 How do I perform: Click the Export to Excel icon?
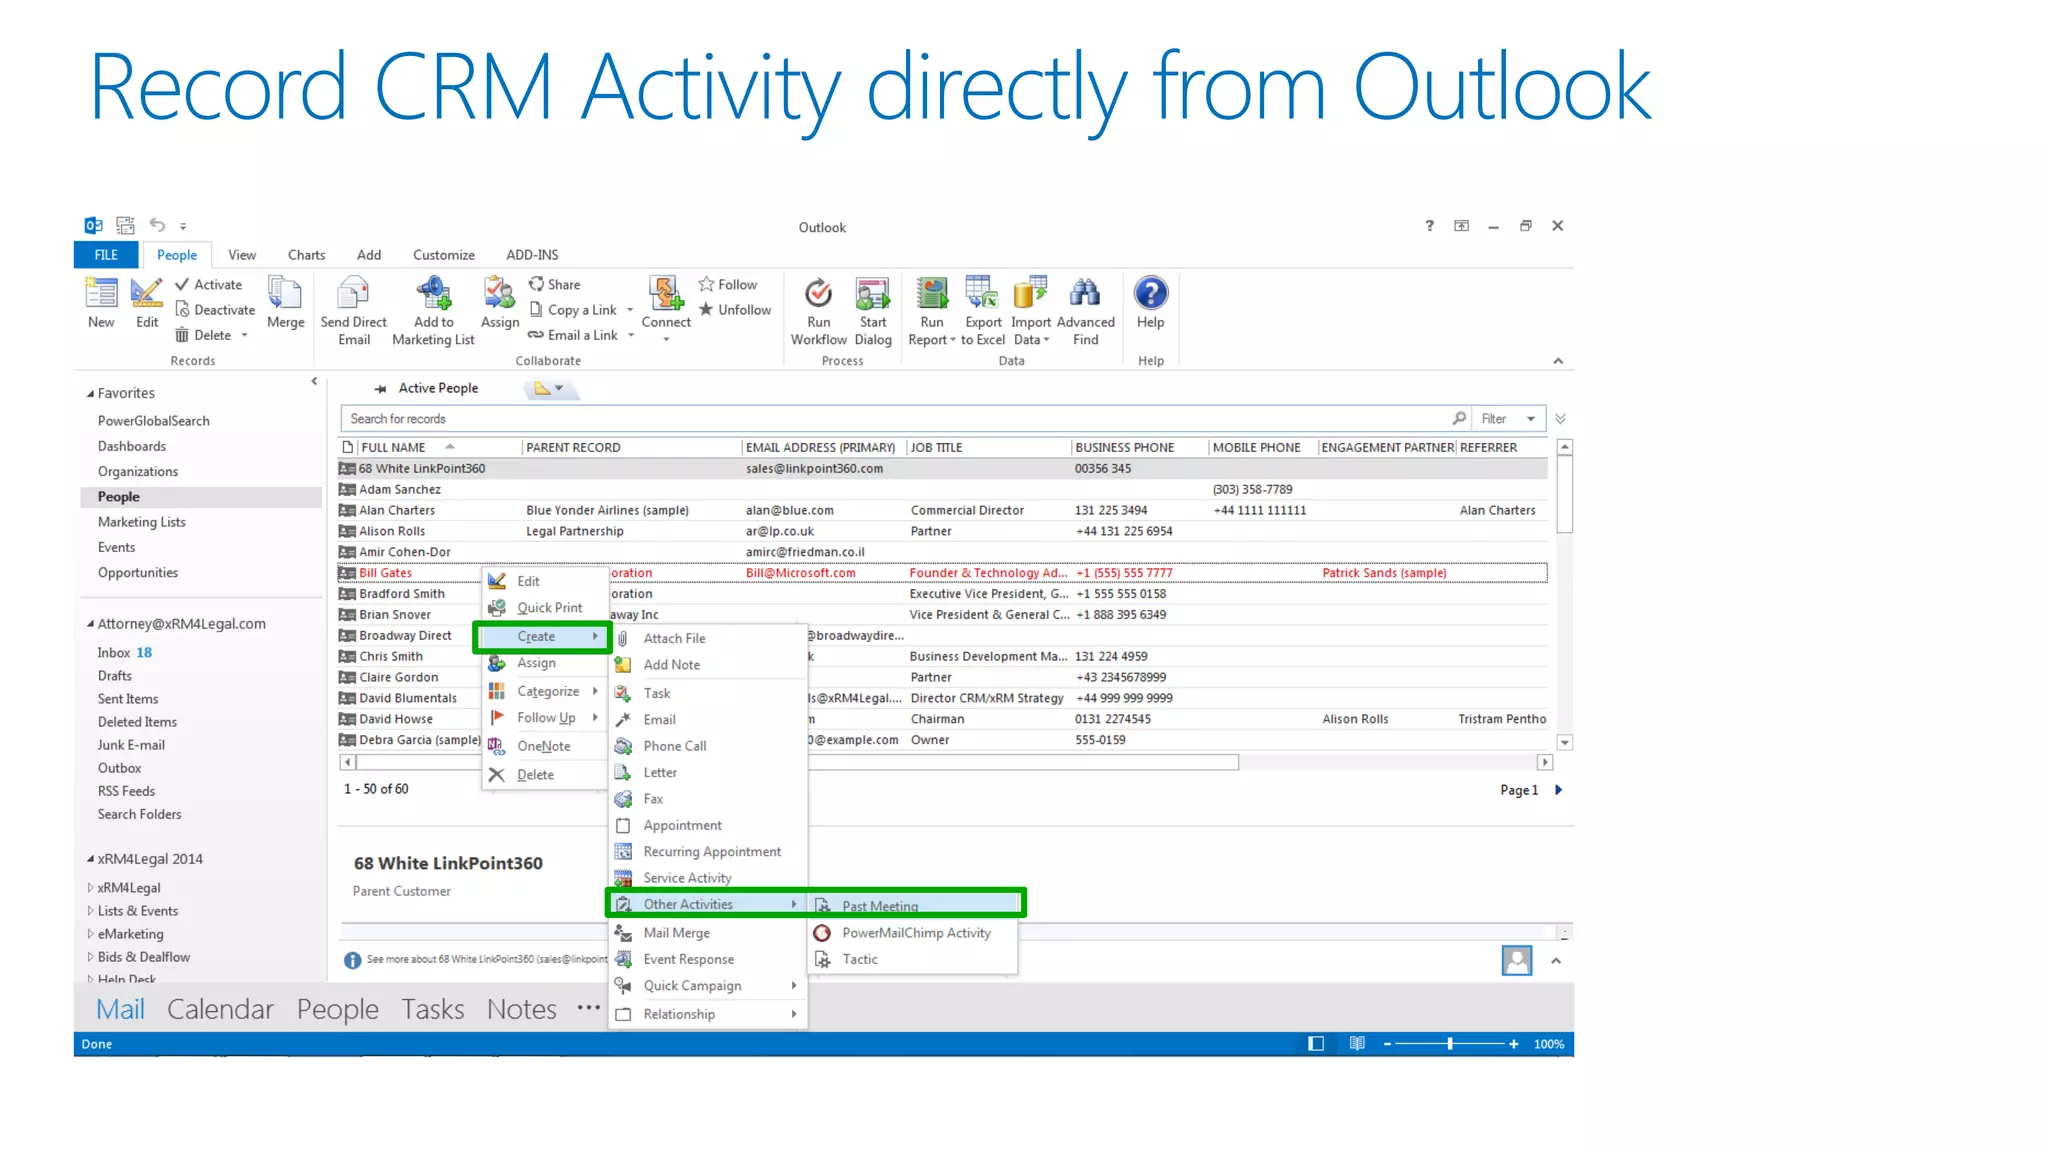click(982, 293)
